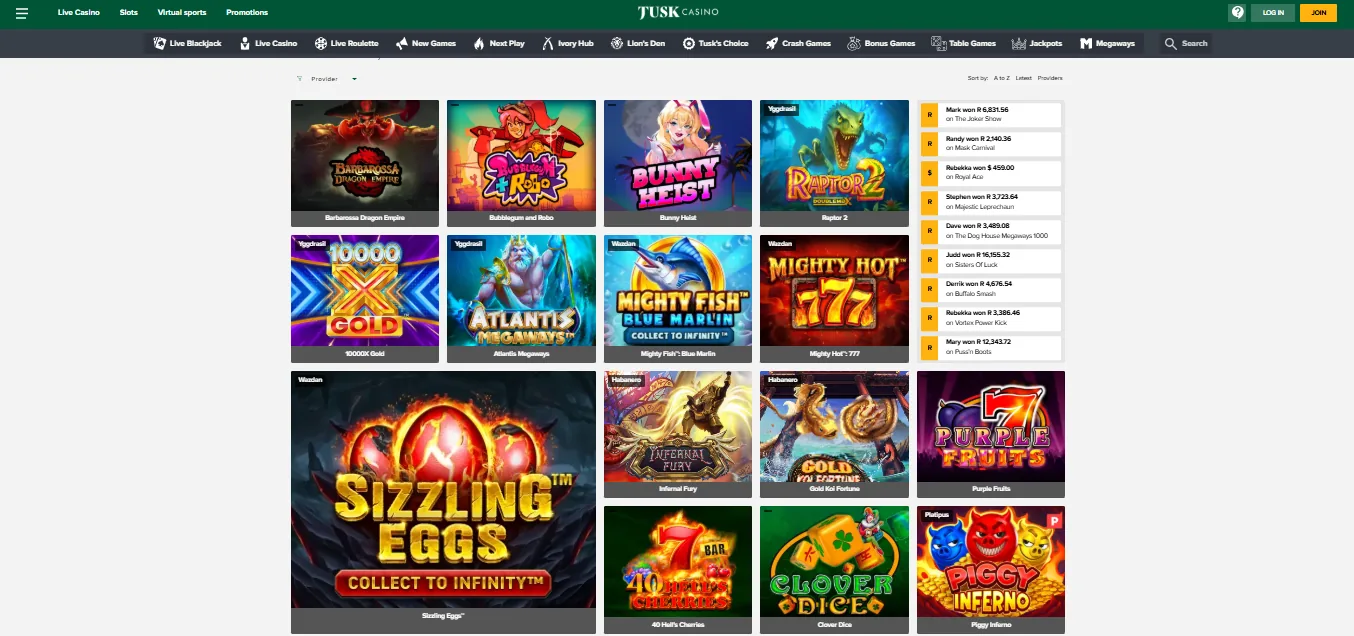This screenshot has height=636, width=1354.
Task: Open the hamburger menu icon
Action: [22, 13]
